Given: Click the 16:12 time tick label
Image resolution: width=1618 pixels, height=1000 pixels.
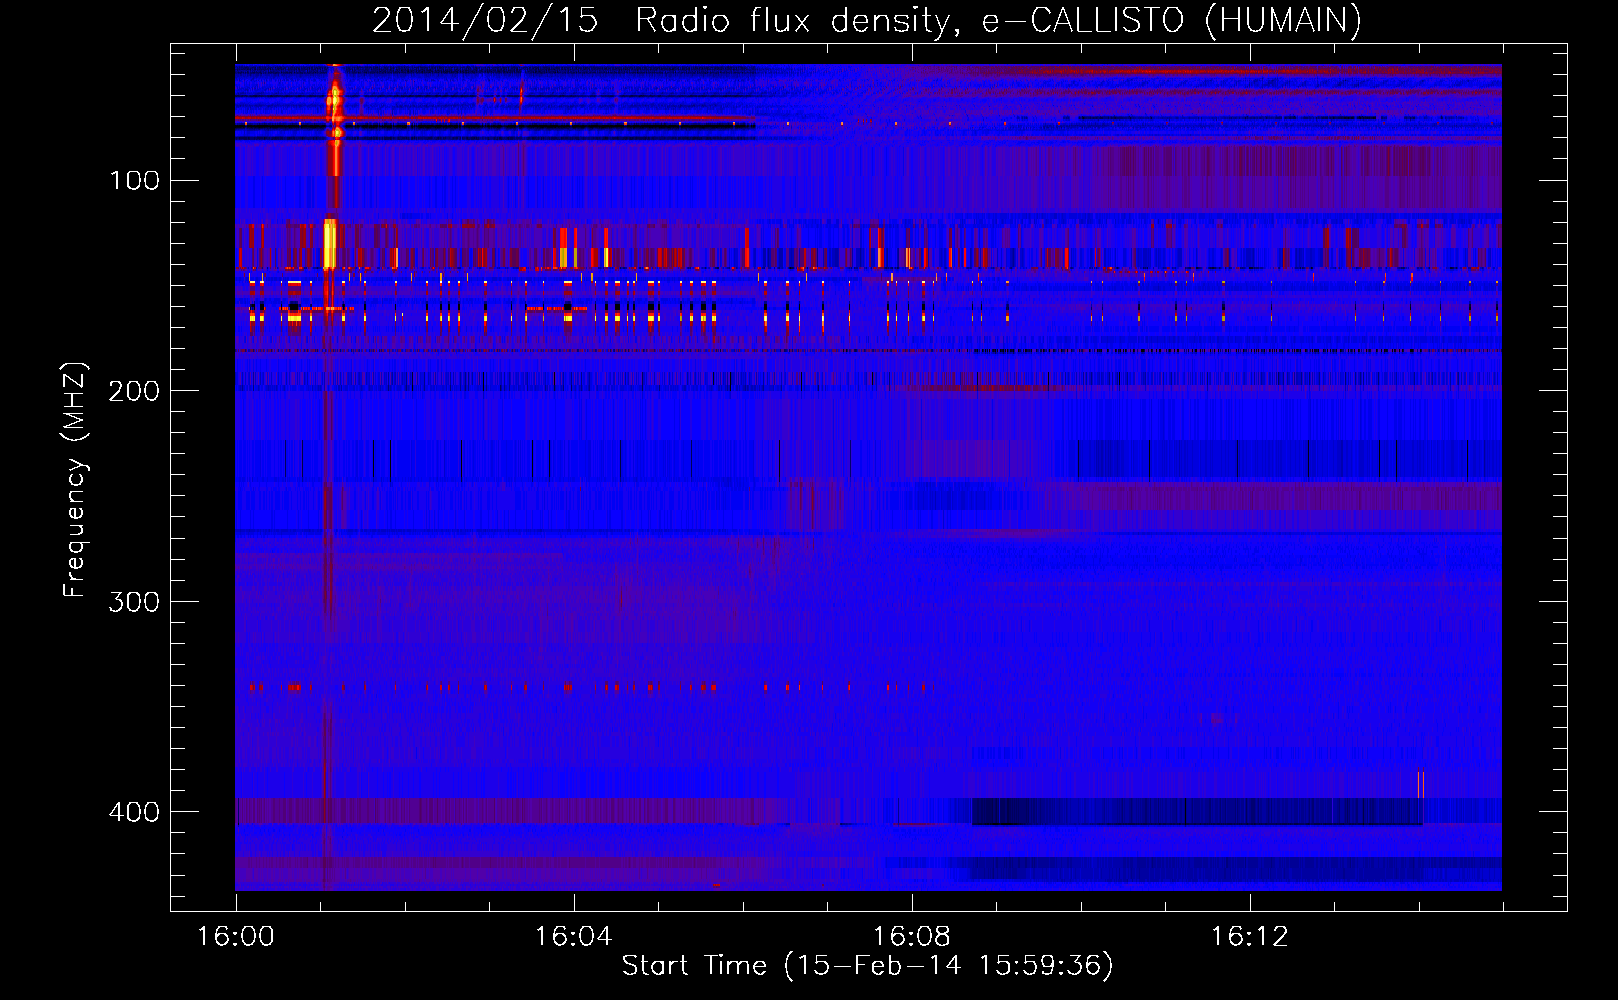Looking at the screenshot, I should coord(1250,936).
